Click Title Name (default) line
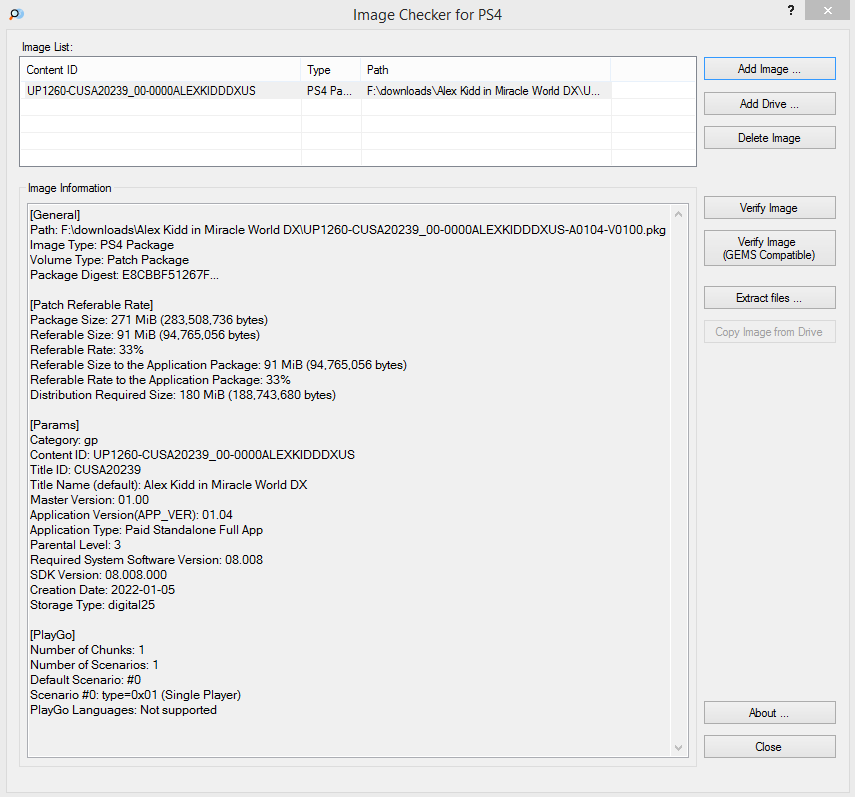This screenshot has width=855, height=797. pyautogui.click(x=168, y=485)
